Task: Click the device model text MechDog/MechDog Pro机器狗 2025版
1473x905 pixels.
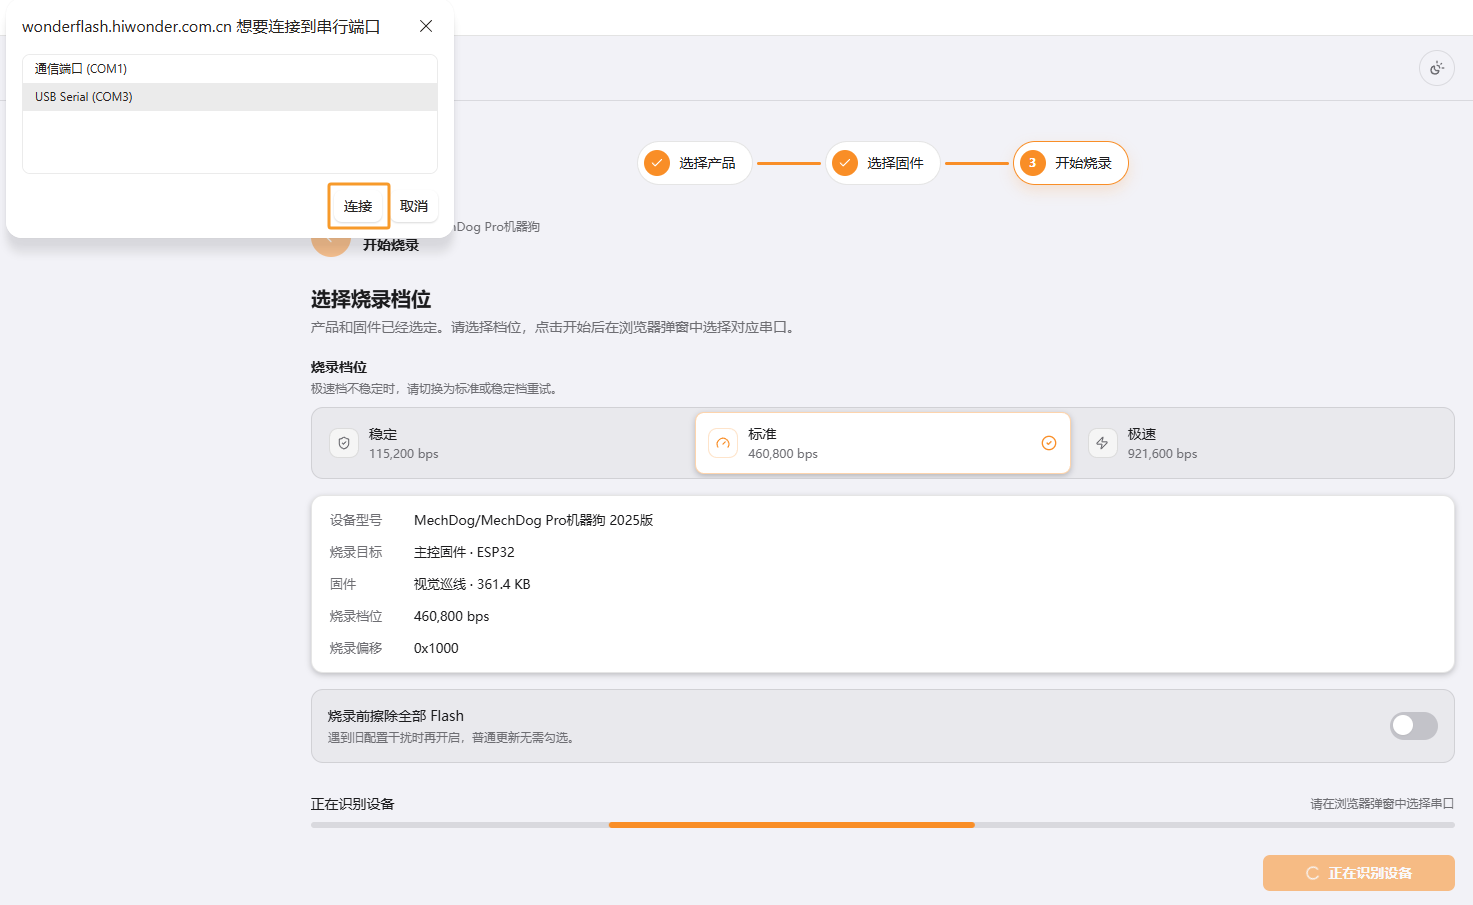Action: 533,520
